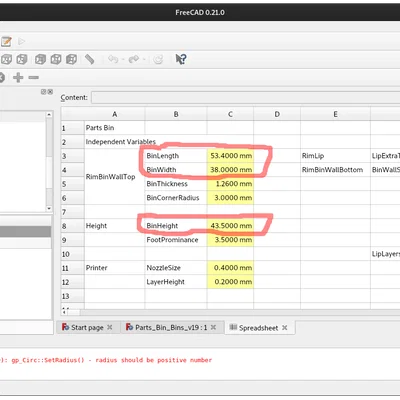
Task: Select the BinLength value cell 53.4000 mm
Action: tap(230, 156)
